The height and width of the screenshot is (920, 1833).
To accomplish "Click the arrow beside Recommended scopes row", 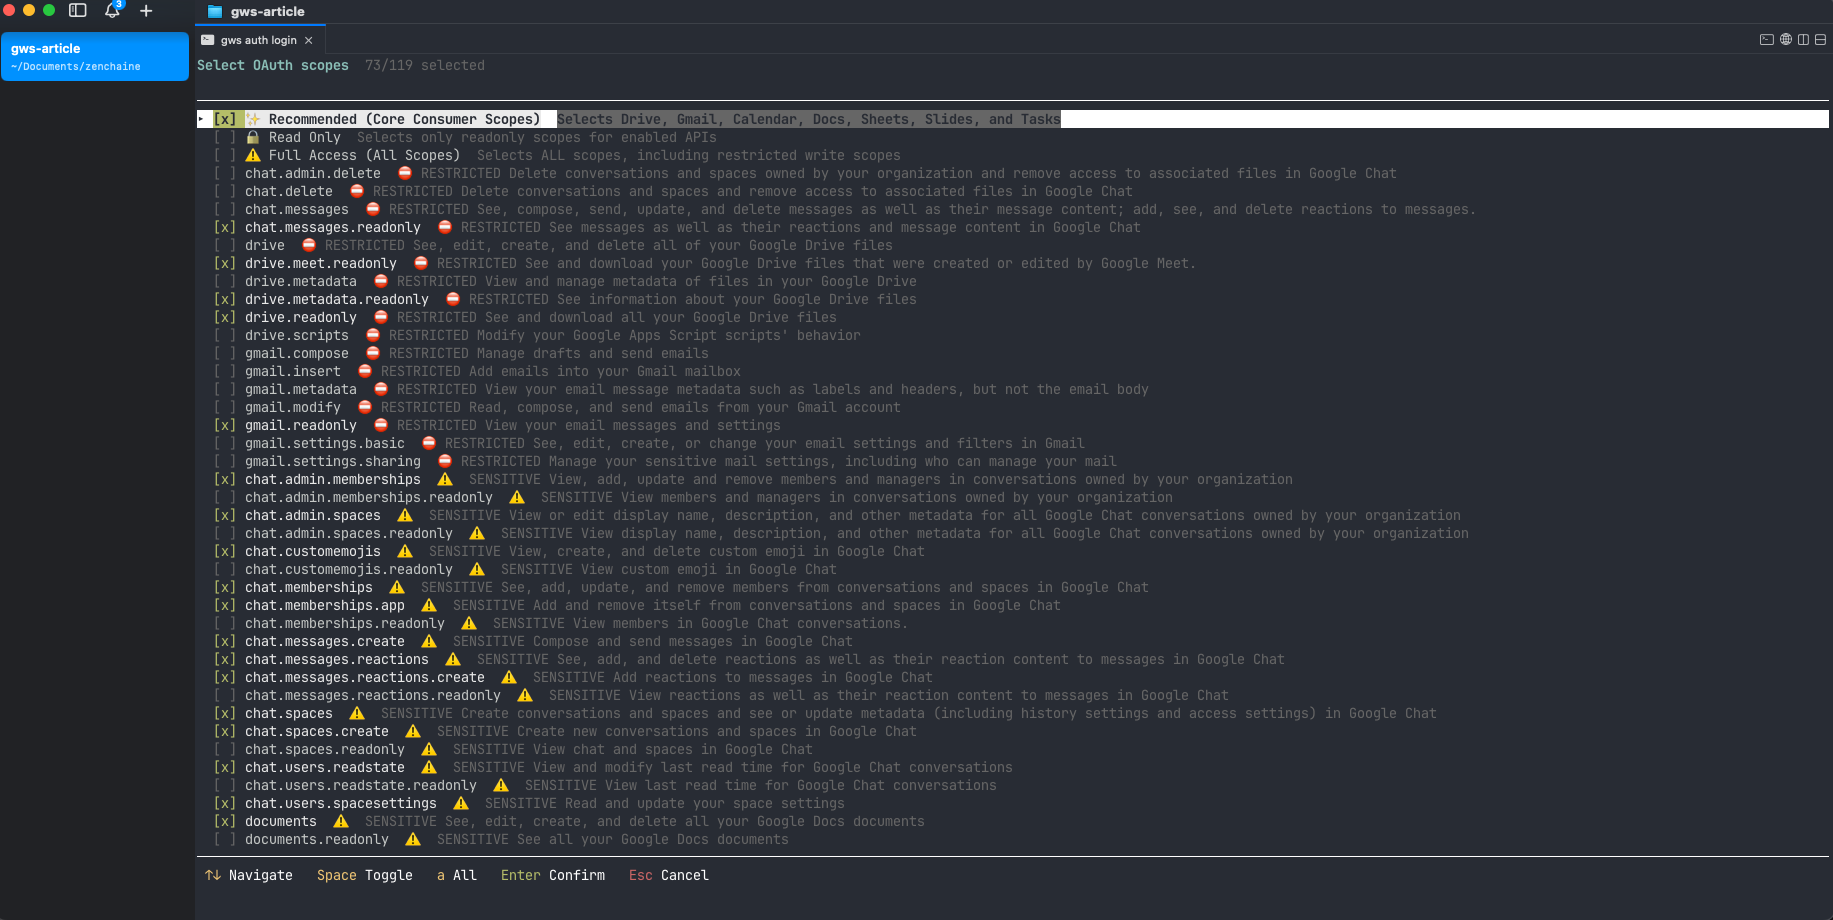I will point(201,119).
